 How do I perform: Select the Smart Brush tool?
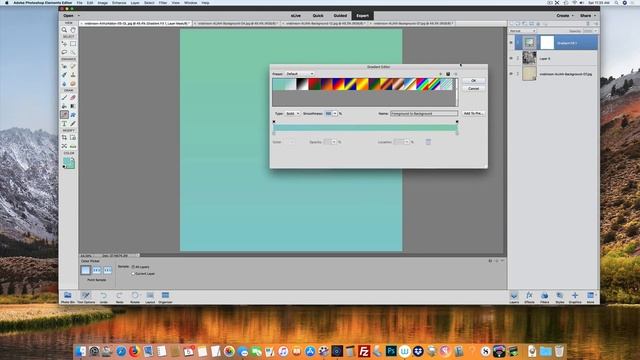coord(64,75)
